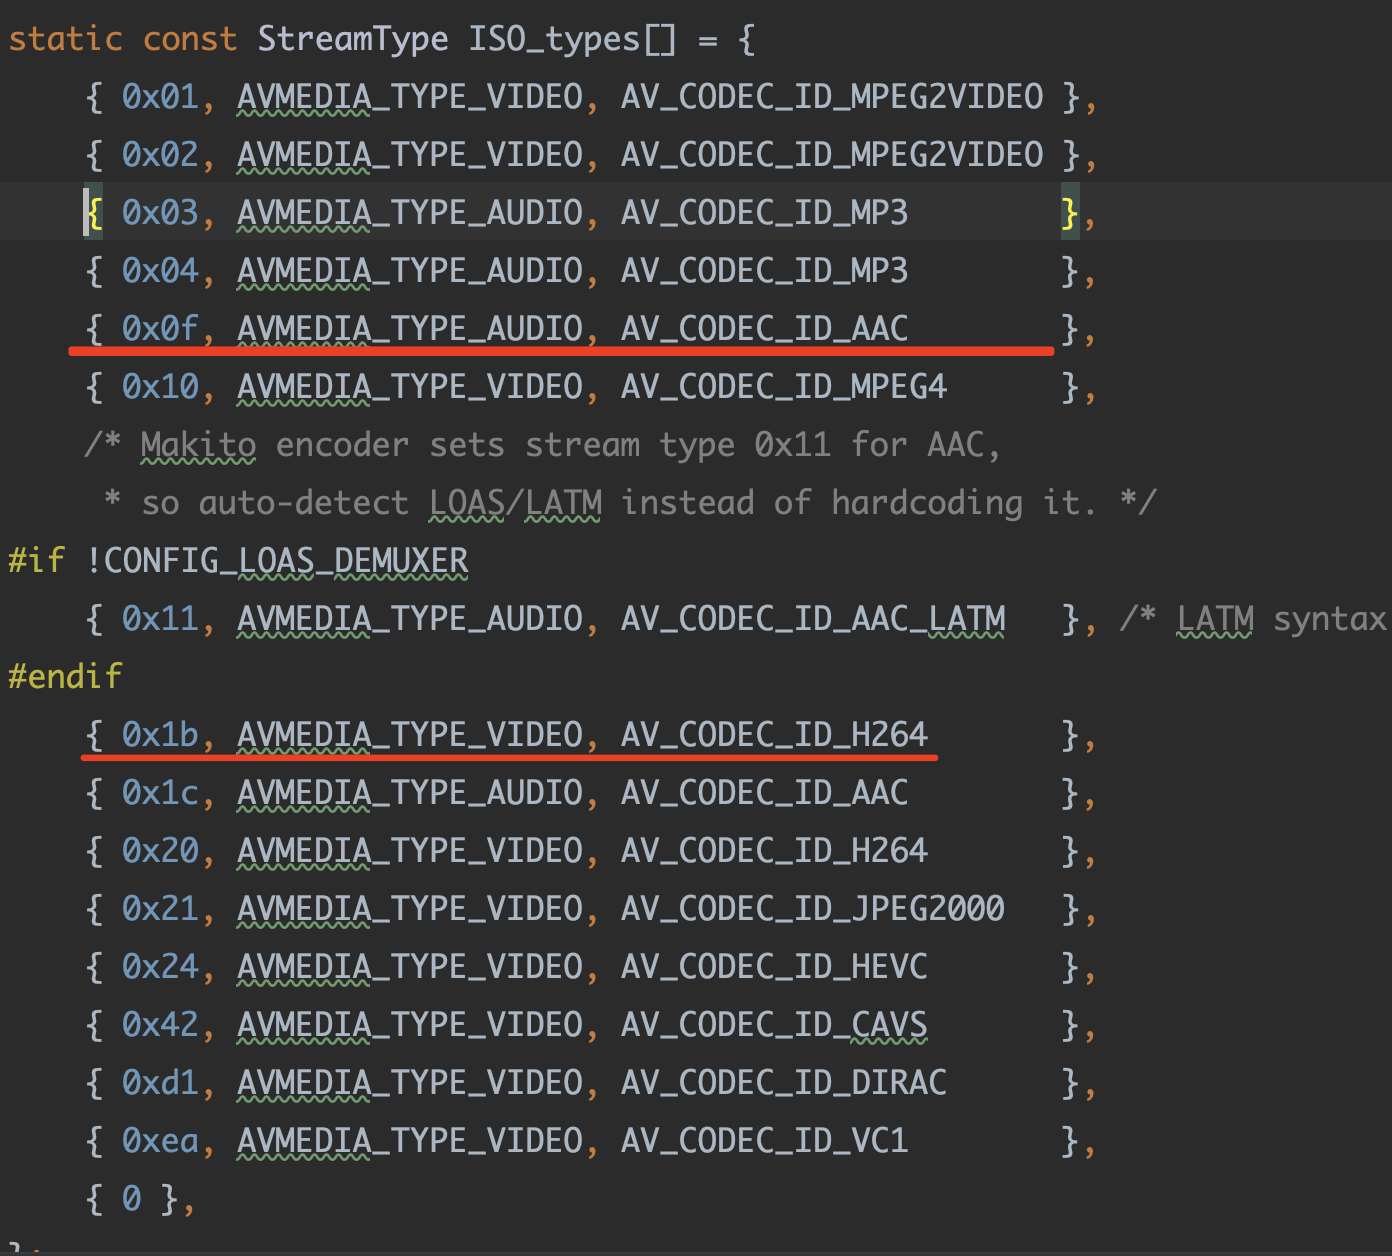This screenshot has height=1256, width=1392.
Task: Click AV_CODEC_ID_MPEG2VIDEO on the 0x02 row
Action: click(832, 155)
